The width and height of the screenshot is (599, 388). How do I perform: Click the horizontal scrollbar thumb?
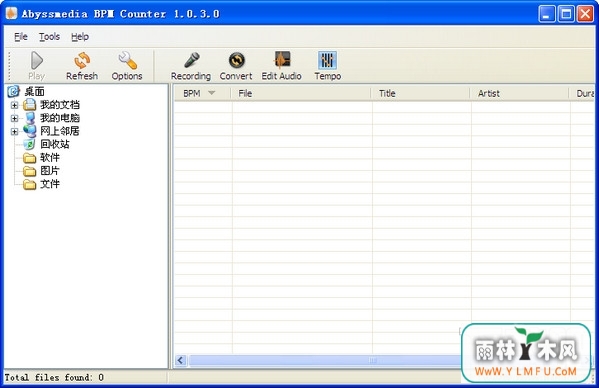325,360
